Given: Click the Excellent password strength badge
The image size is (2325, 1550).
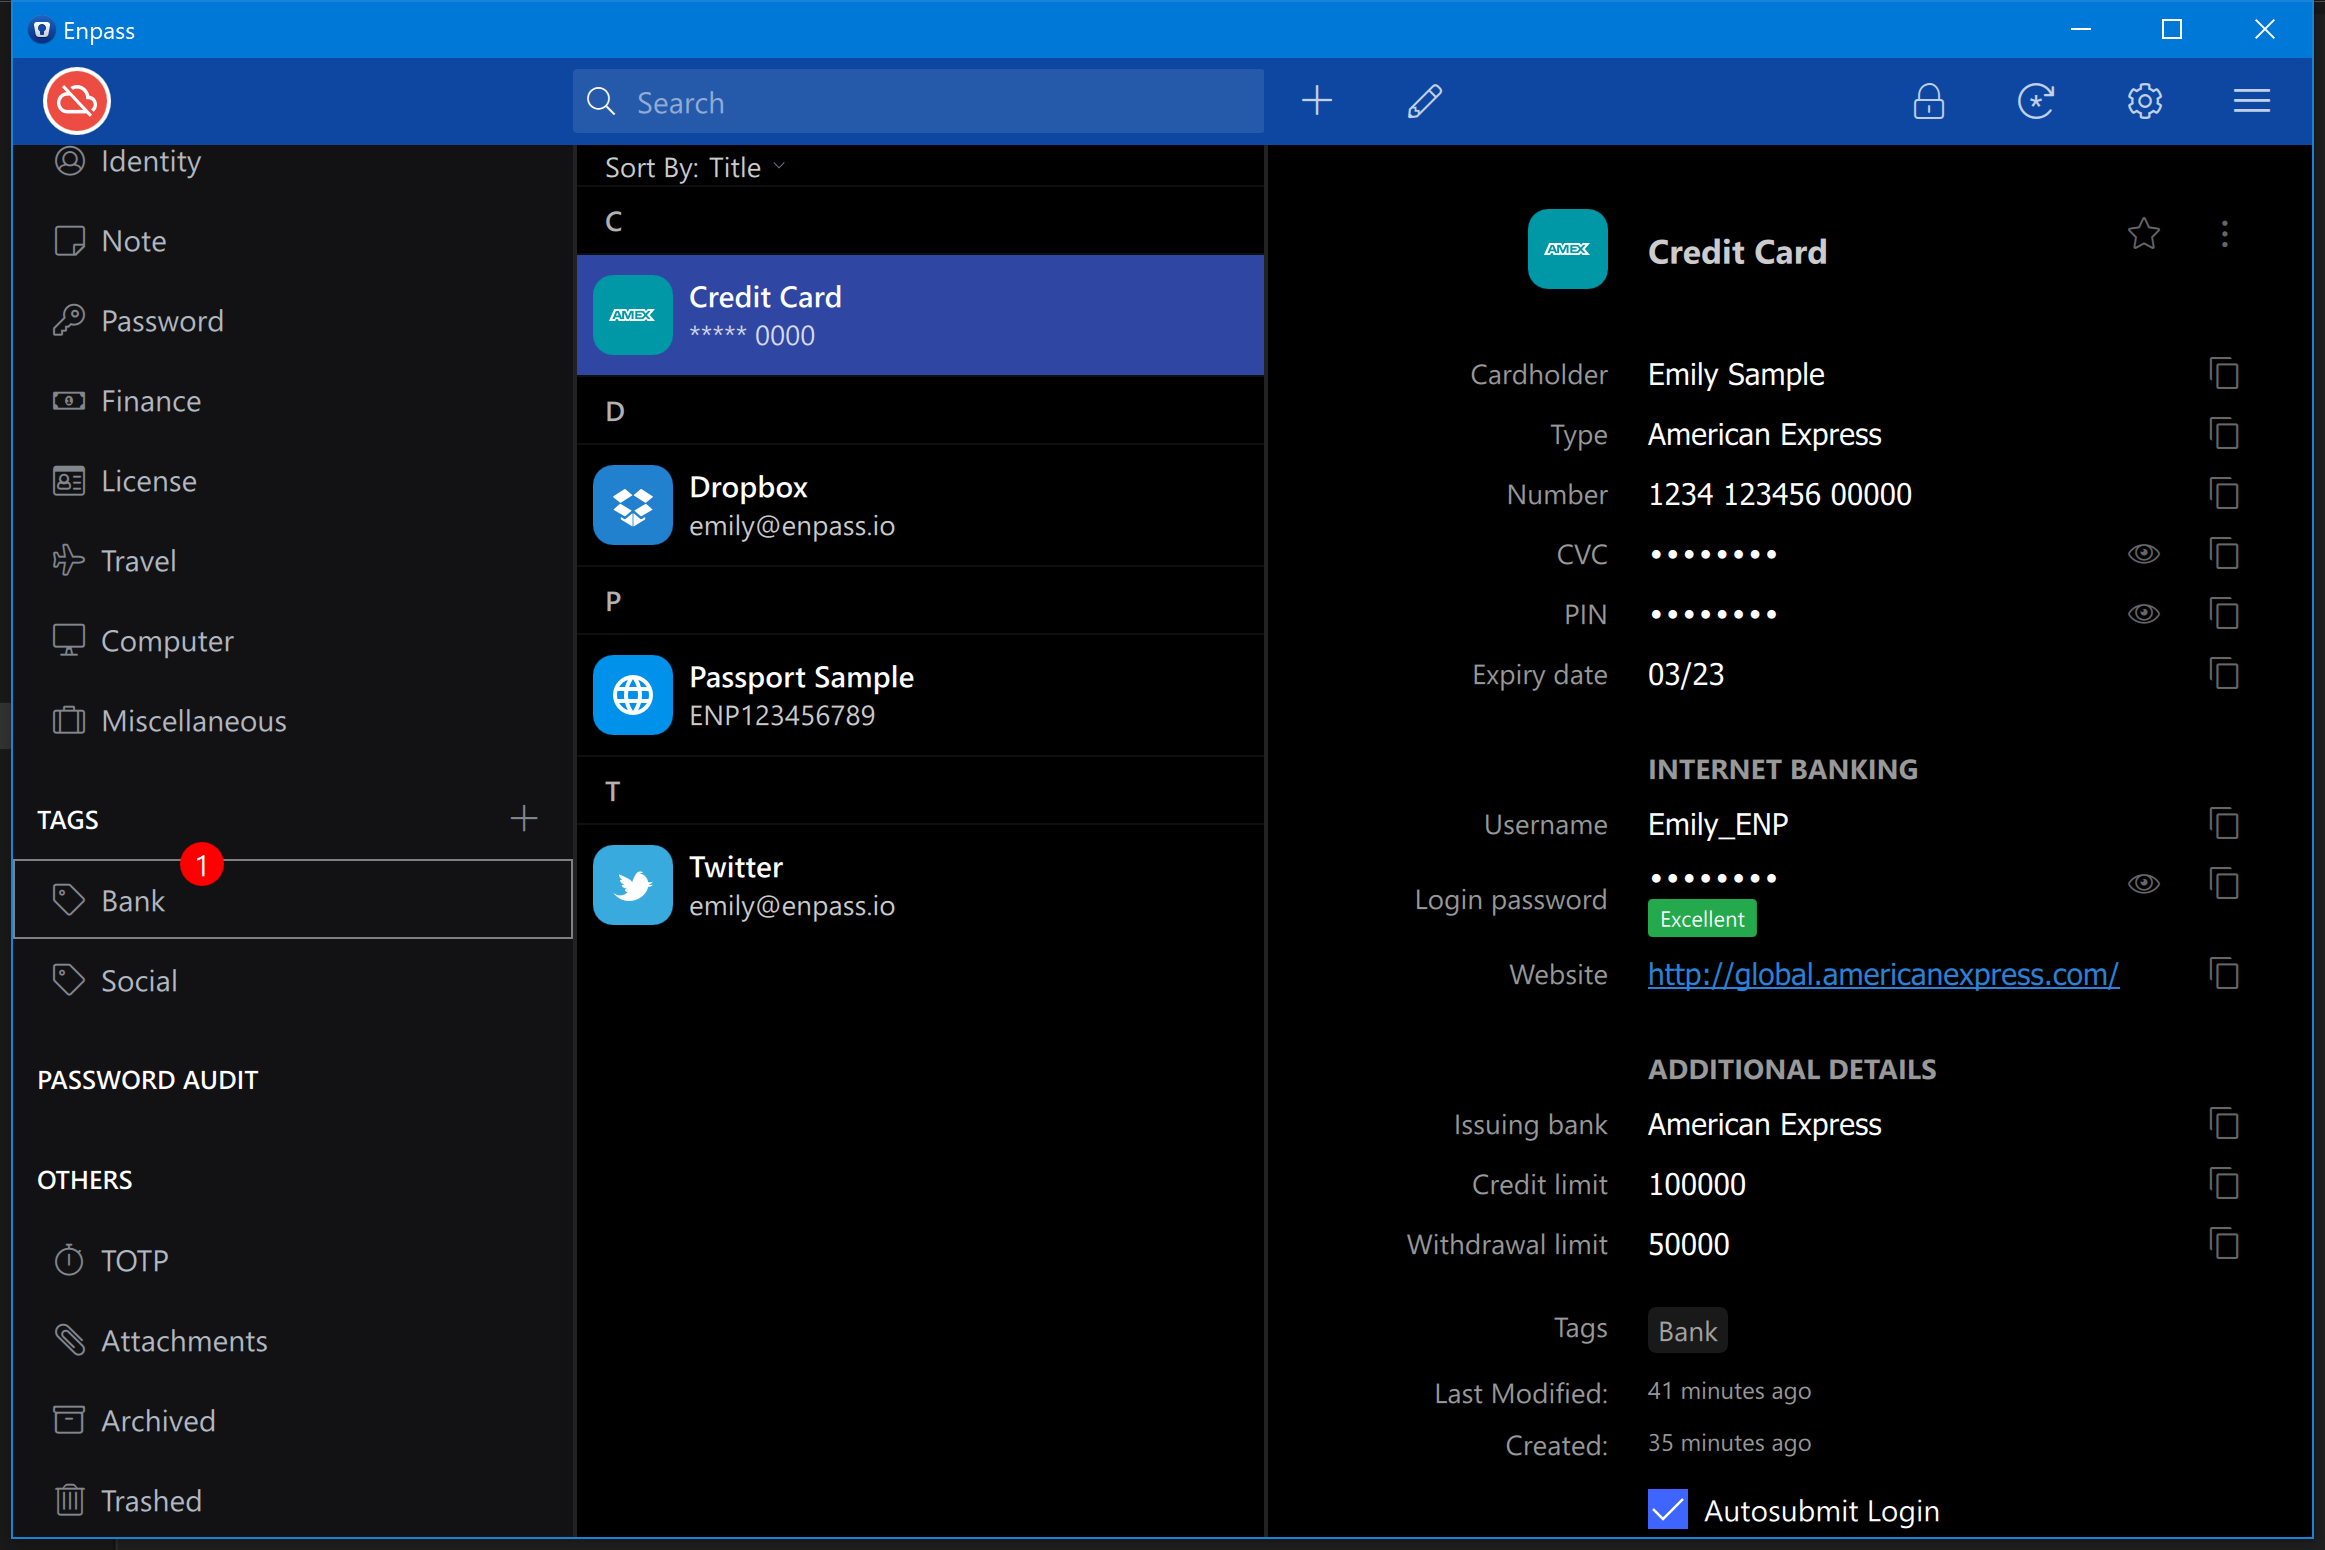Looking at the screenshot, I should tap(1702, 919).
